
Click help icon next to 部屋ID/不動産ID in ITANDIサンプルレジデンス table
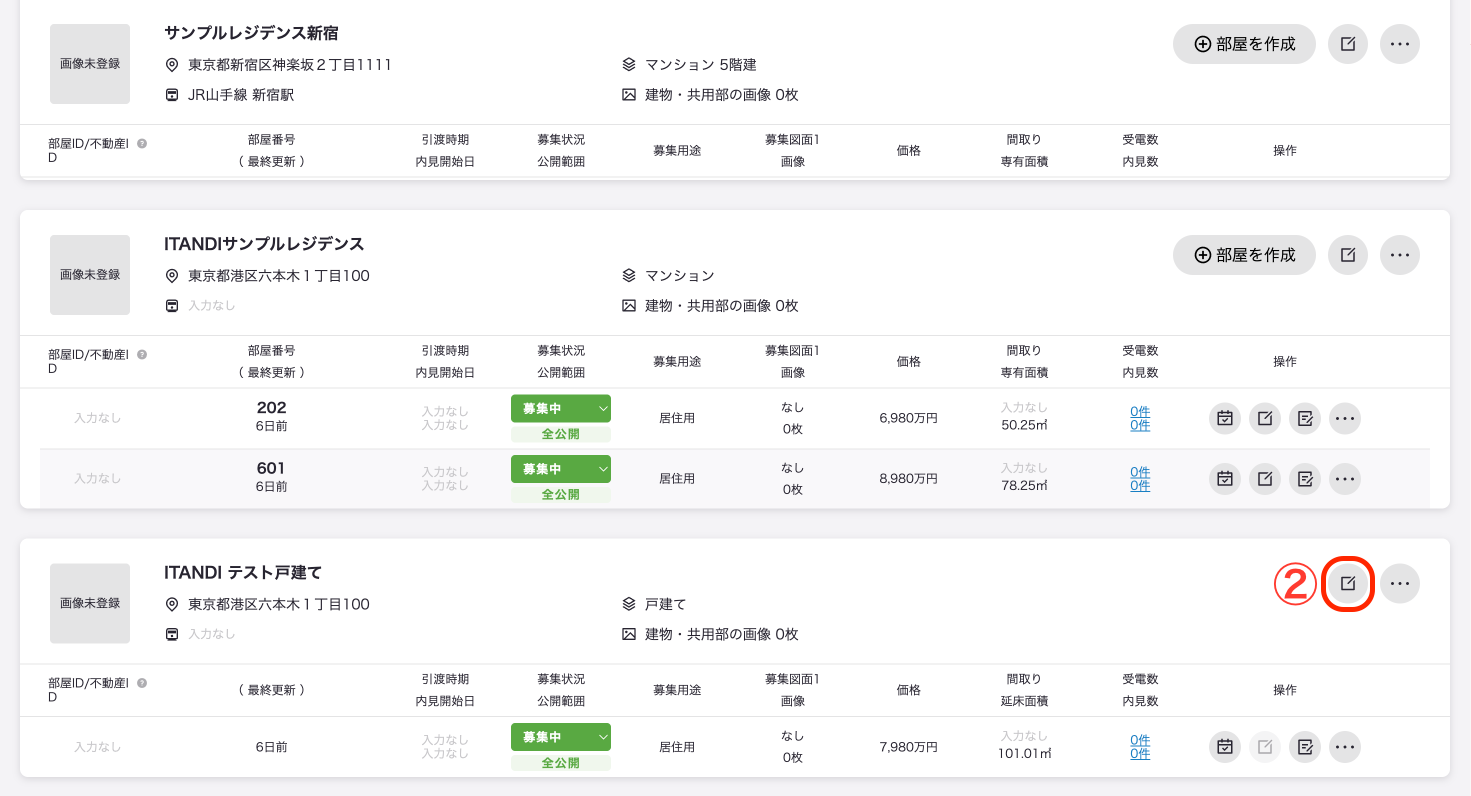coord(142,354)
